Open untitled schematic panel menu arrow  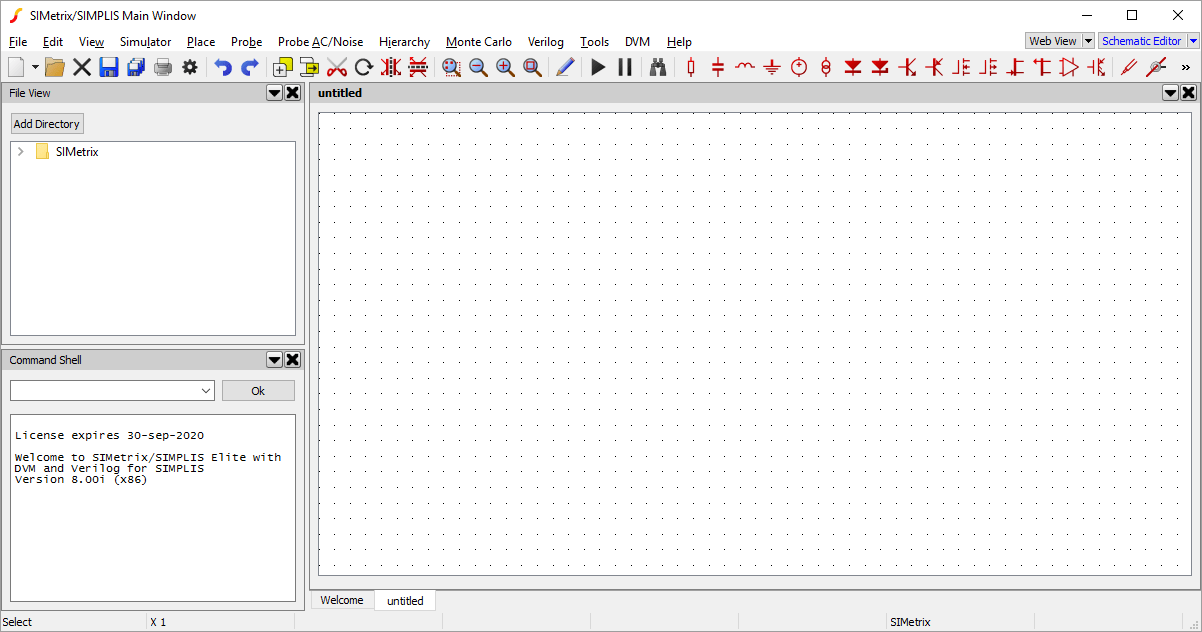pyautogui.click(x=1171, y=93)
